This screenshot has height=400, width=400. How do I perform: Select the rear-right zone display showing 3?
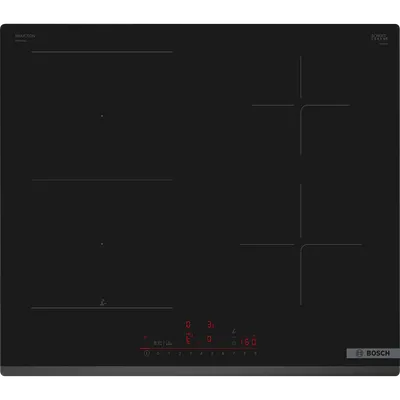coord(211,325)
